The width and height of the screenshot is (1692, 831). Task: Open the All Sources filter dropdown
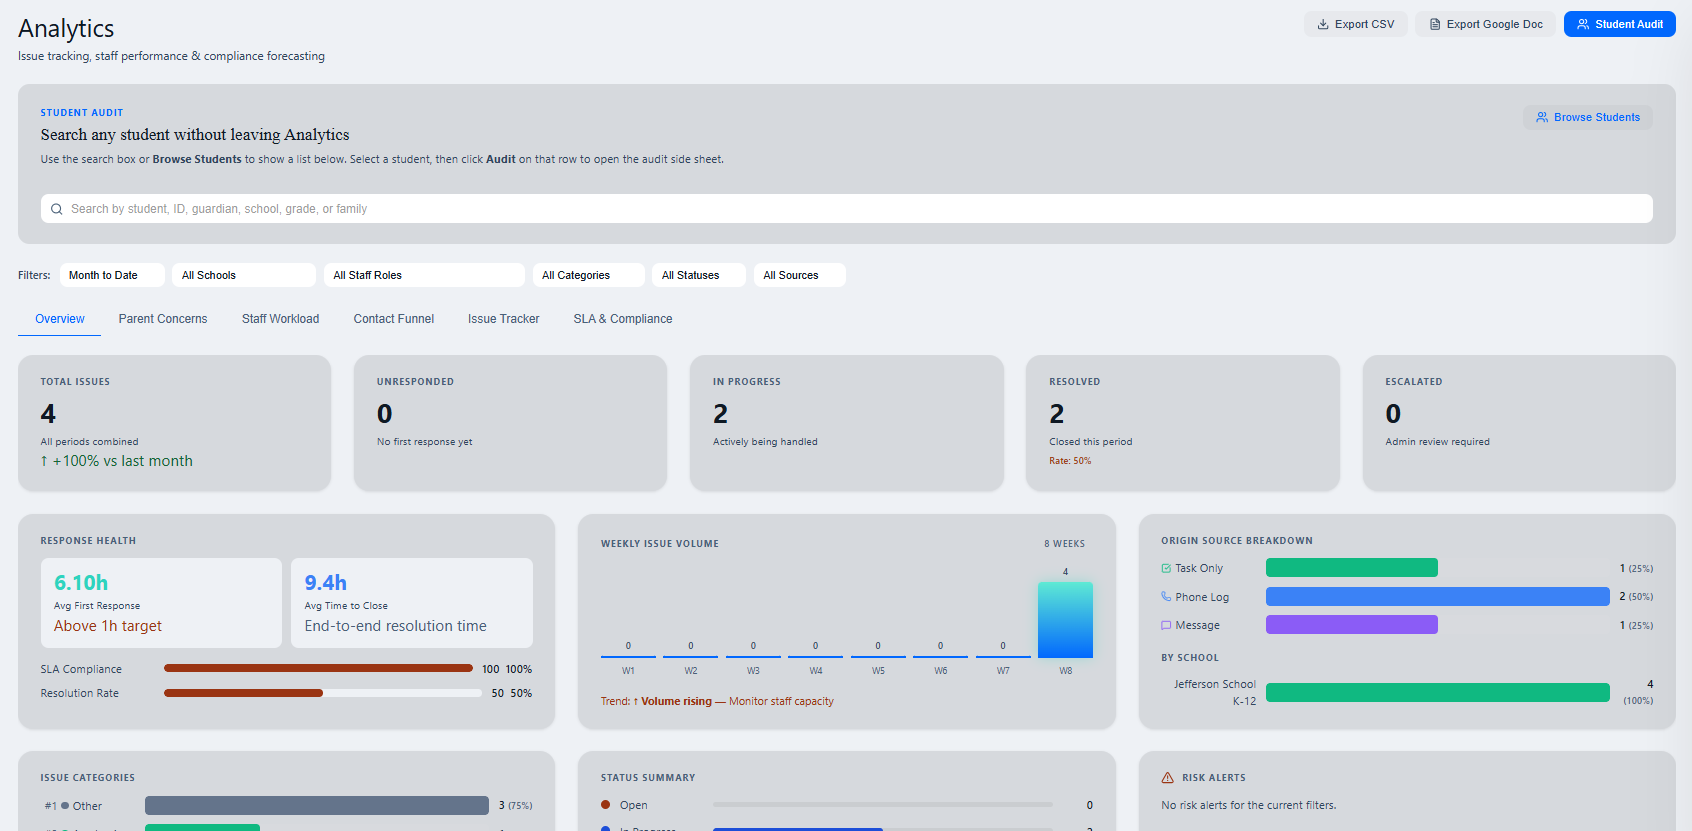coord(800,275)
